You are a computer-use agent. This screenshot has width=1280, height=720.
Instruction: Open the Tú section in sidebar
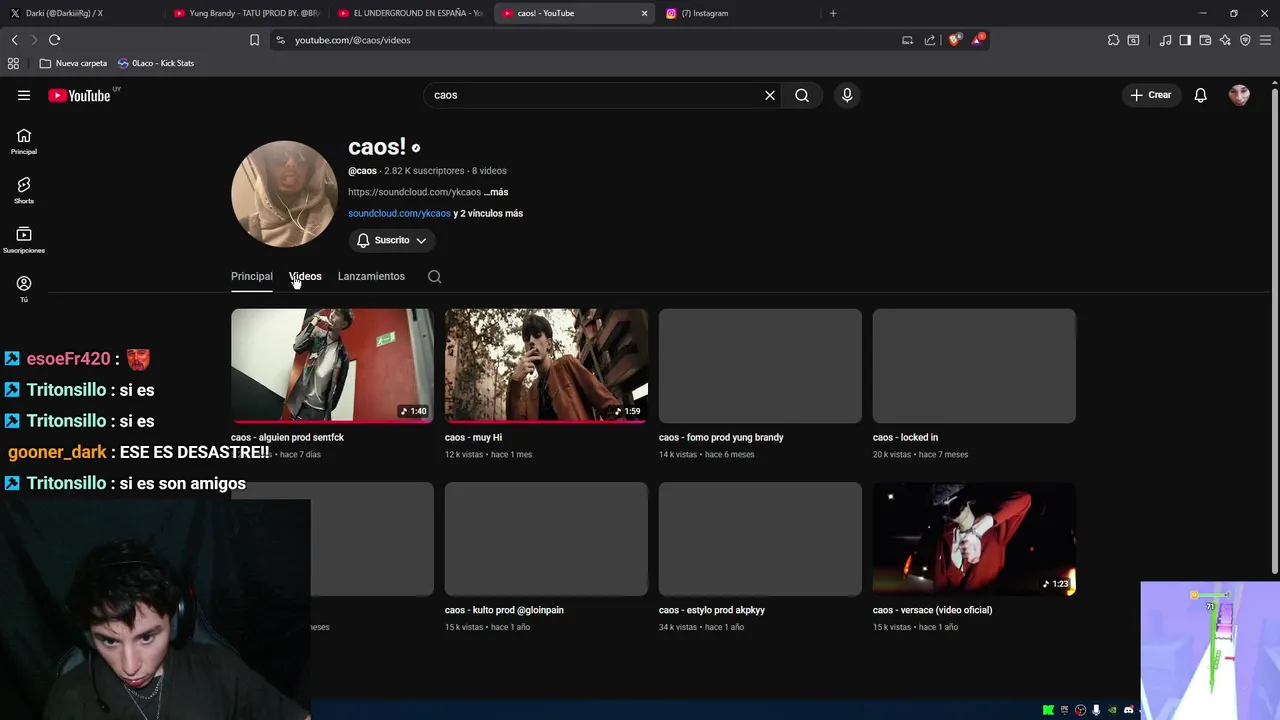24,289
